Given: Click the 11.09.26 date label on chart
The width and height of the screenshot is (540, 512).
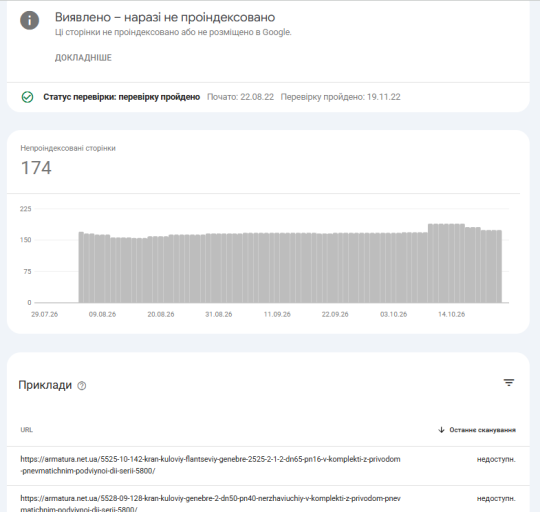Looking at the screenshot, I should tap(277, 314).
